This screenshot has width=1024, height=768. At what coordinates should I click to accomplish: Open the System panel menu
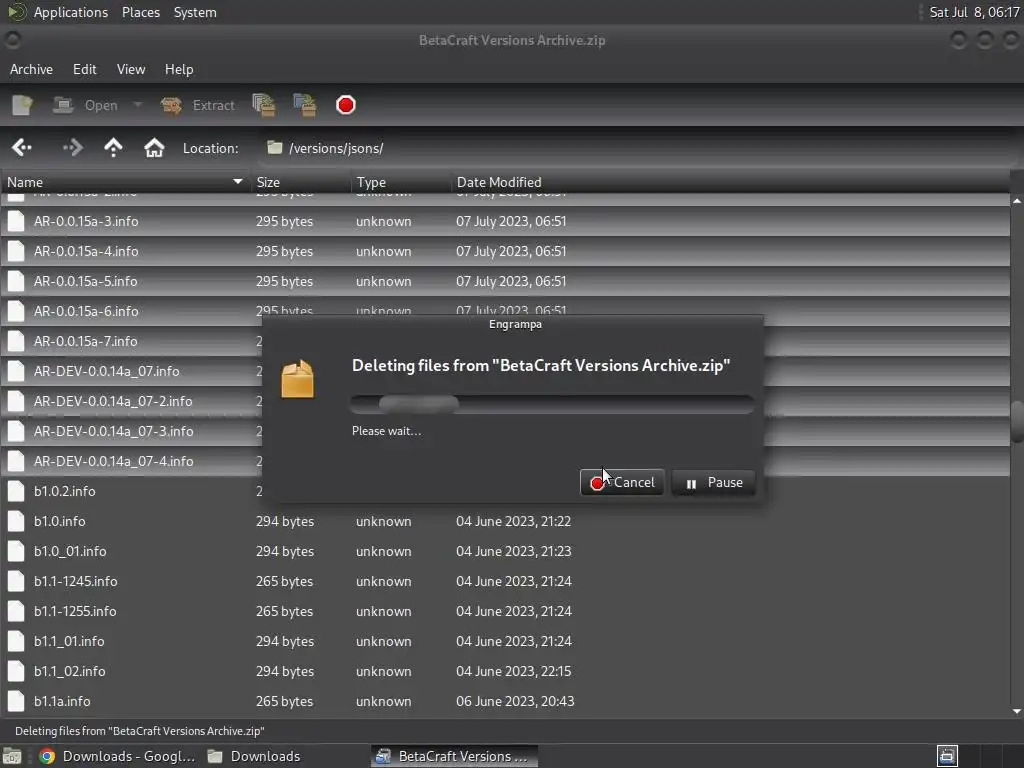tap(195, 12)
